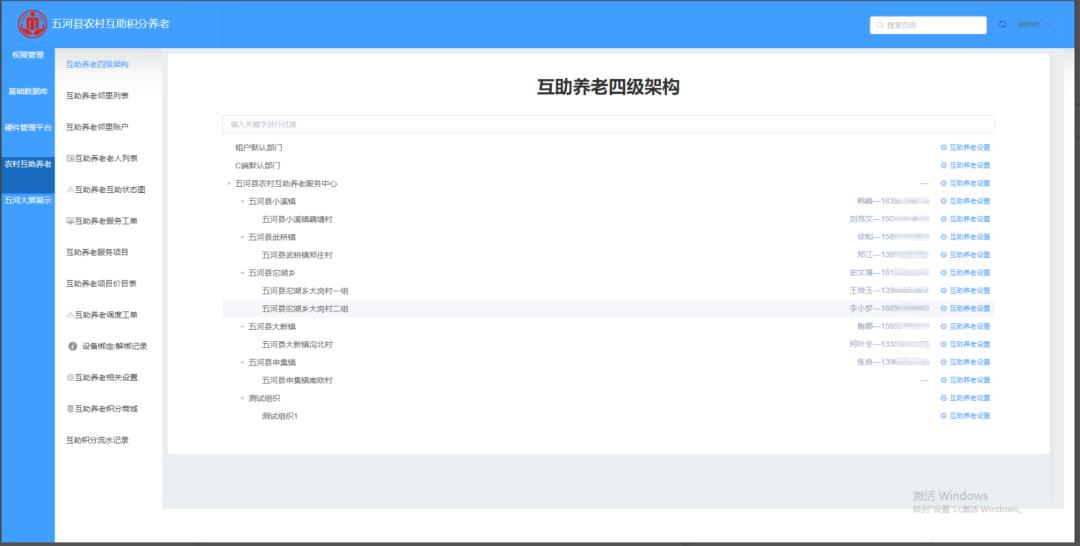Click 互助养老设置 link for village under 五河县小溪镇
The image size is (1080, 546).
tap(965, 219)
